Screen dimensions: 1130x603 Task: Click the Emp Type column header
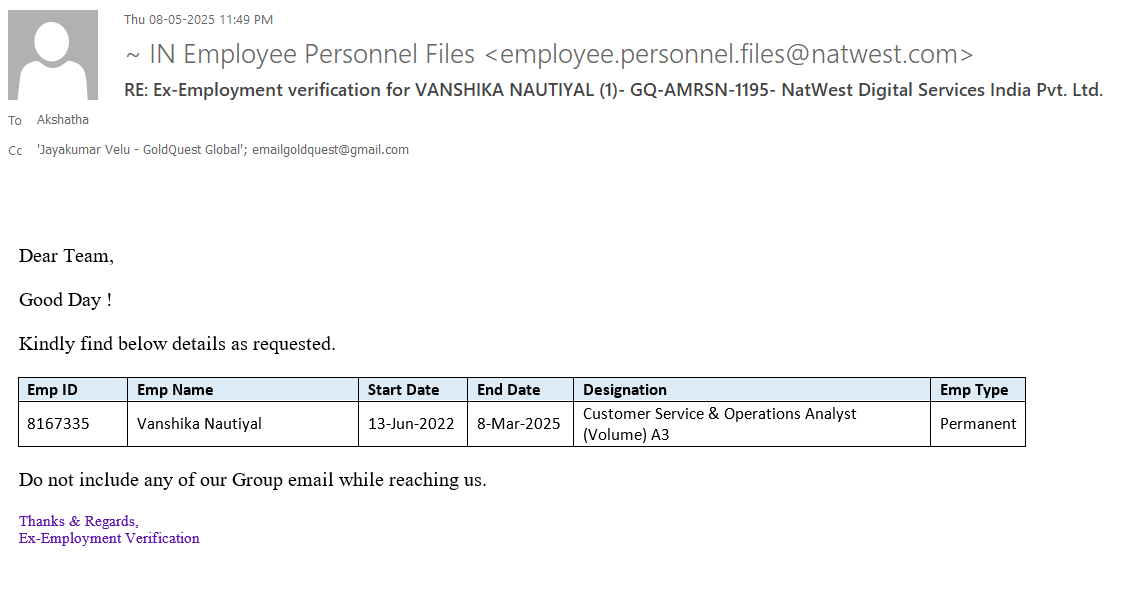pos(974,390)
